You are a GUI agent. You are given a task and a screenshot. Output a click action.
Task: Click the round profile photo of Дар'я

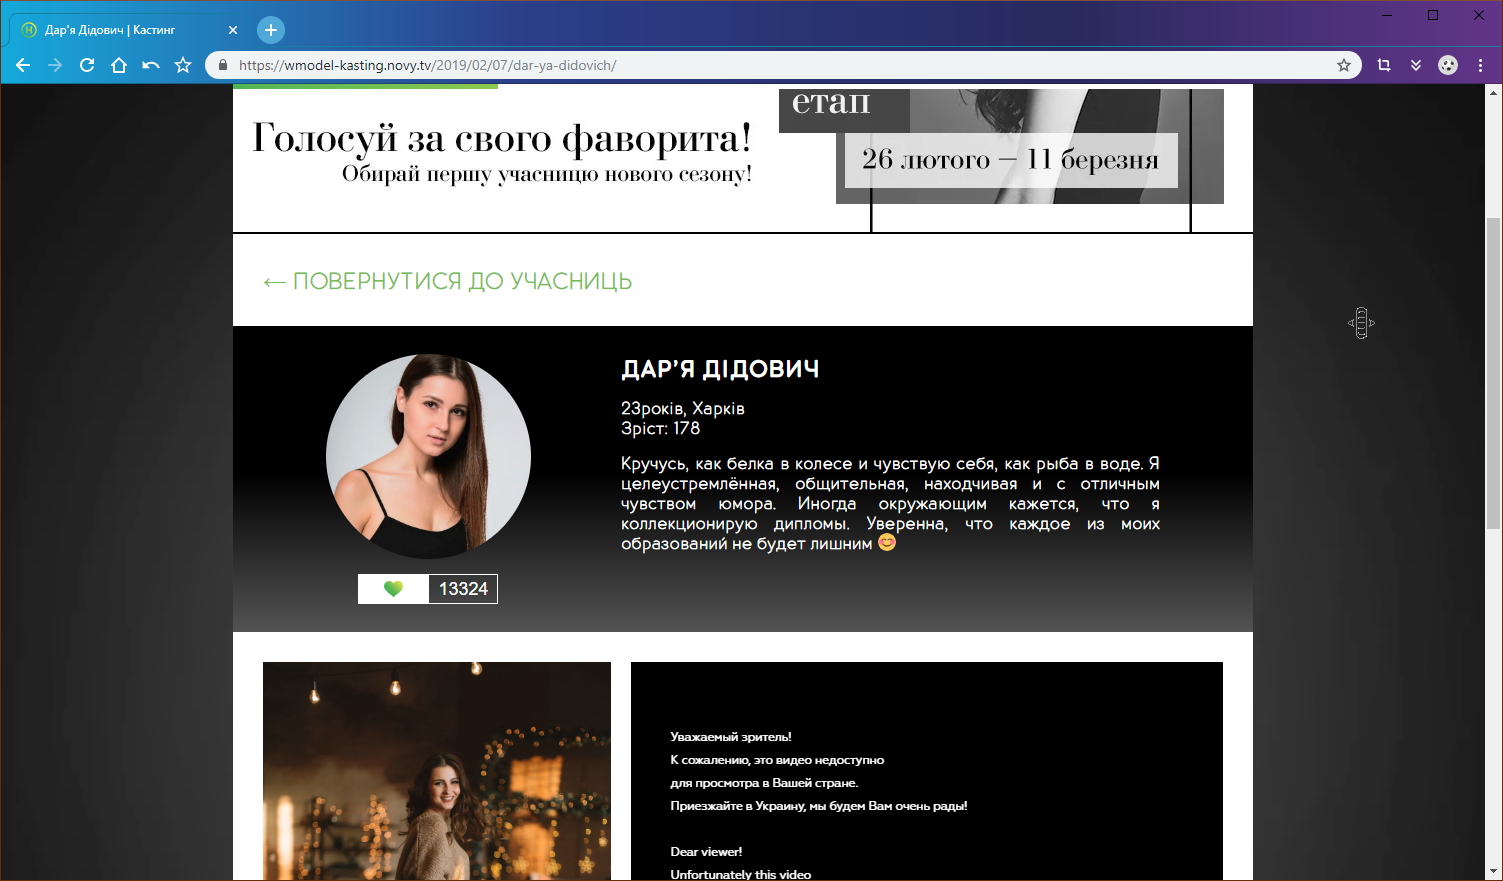[x=428, y=456]
